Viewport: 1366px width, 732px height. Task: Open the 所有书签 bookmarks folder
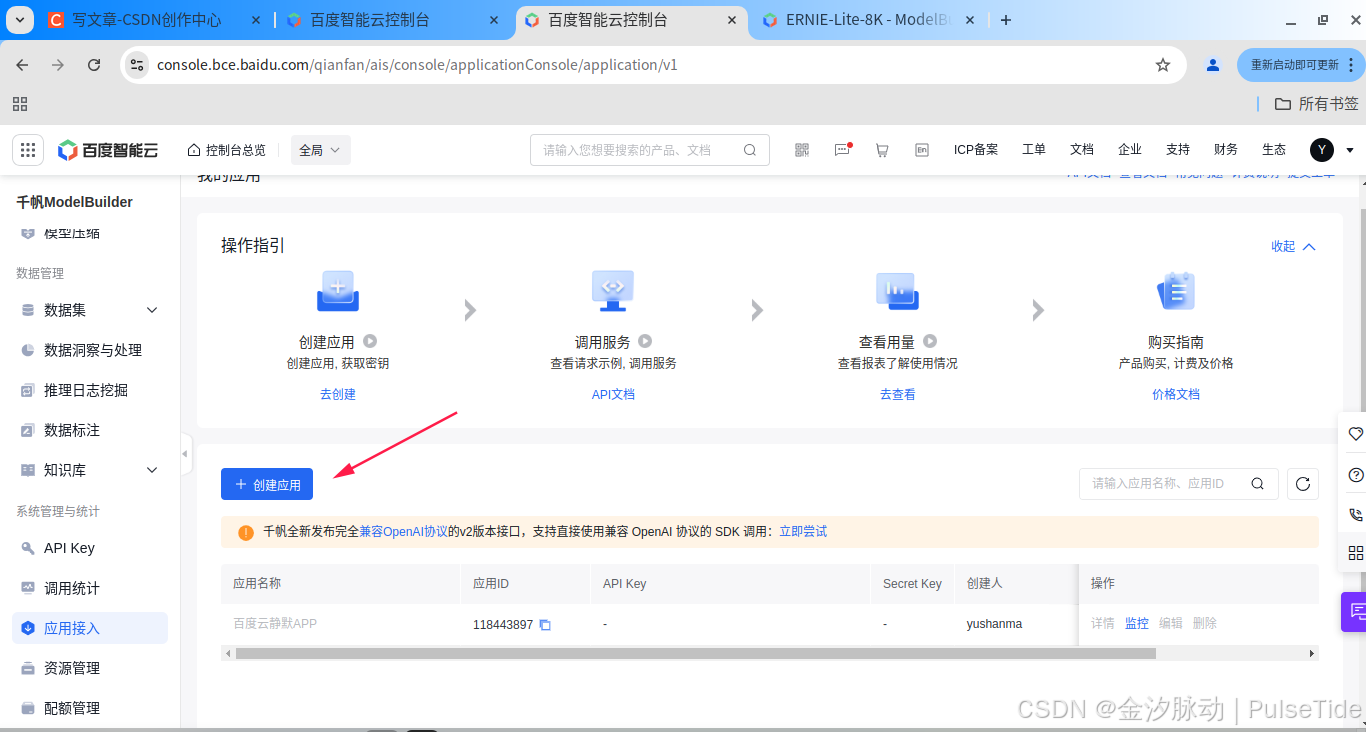click(1317, 104)
